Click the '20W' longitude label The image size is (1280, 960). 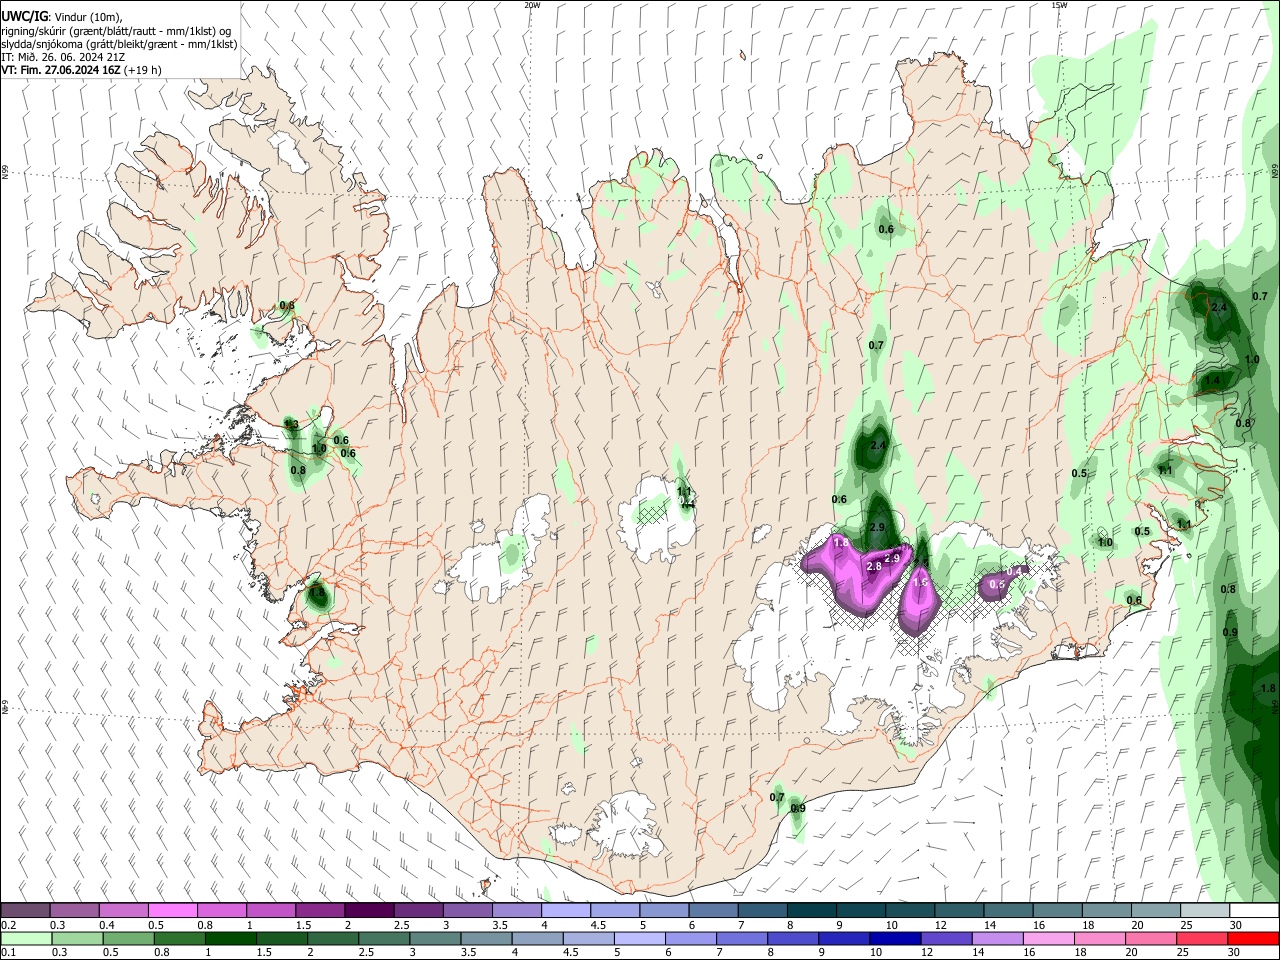point(532,5)
